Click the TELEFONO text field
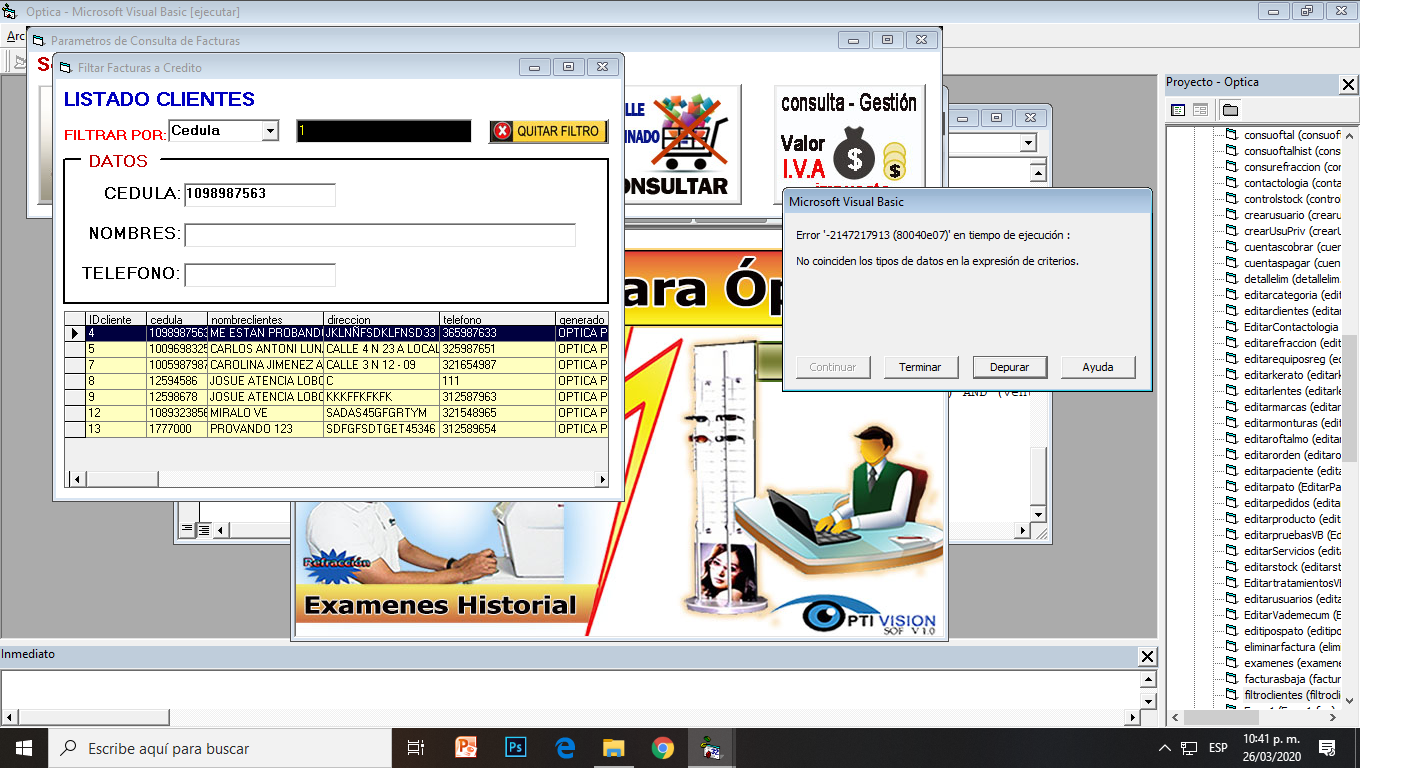 260,275
